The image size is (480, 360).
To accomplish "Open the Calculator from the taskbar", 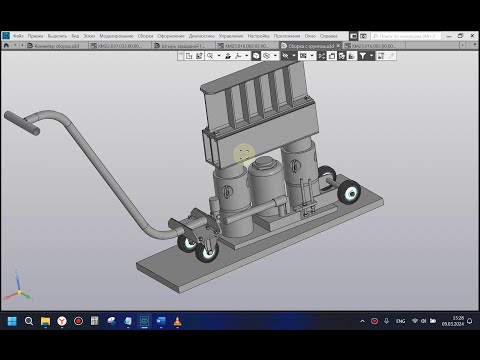I will click(95, 321).
